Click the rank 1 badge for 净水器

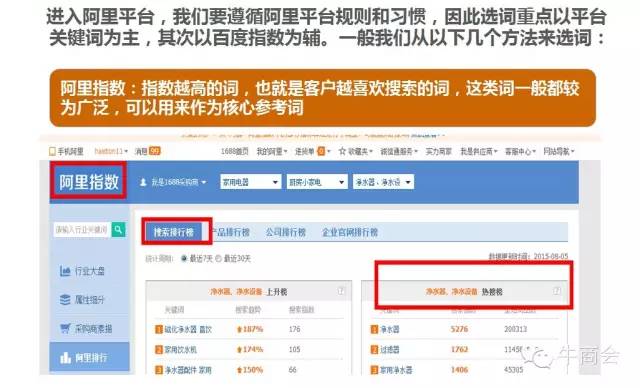coord(374,329)
